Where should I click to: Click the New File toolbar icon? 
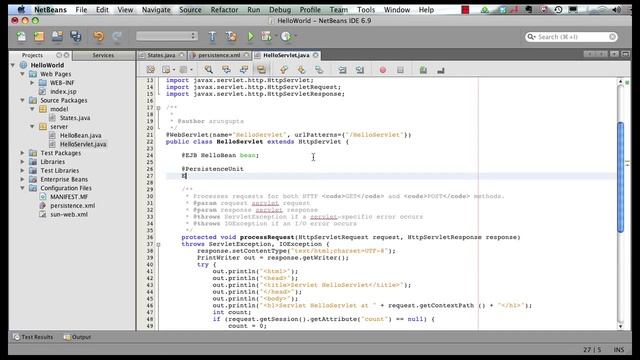pos(21,37)
